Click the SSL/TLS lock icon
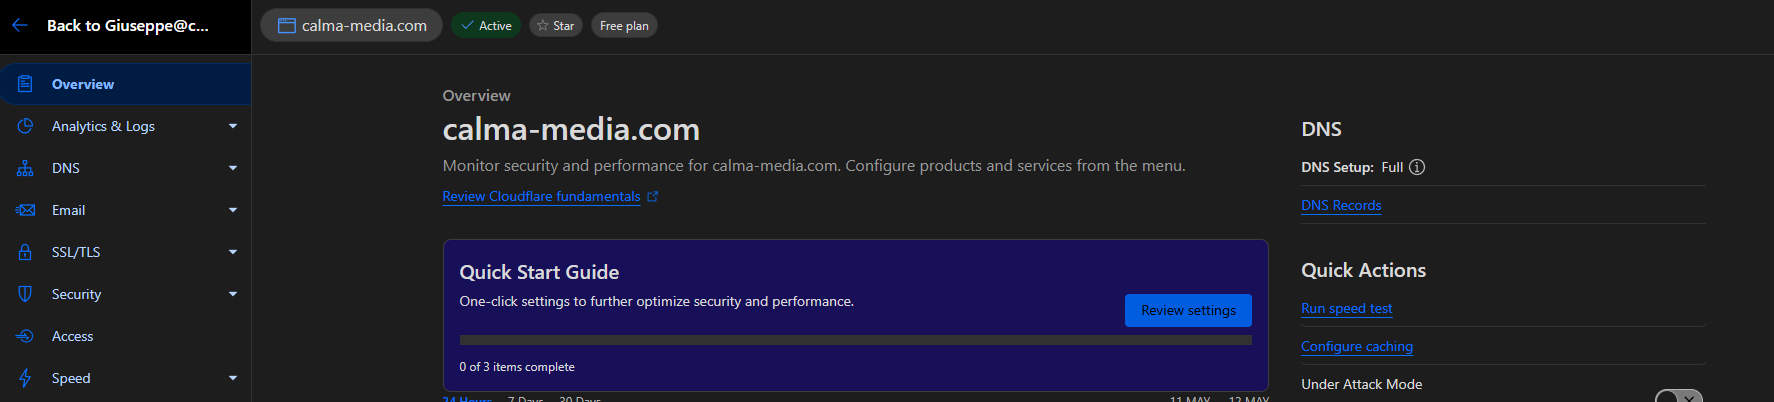1774x402 pixels. click(25, 252)
